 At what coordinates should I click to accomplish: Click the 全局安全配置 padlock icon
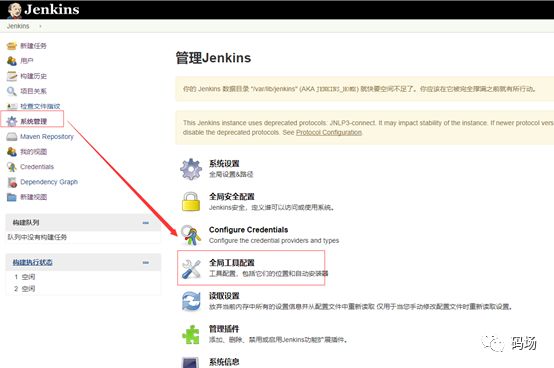(x=191, y=202)
